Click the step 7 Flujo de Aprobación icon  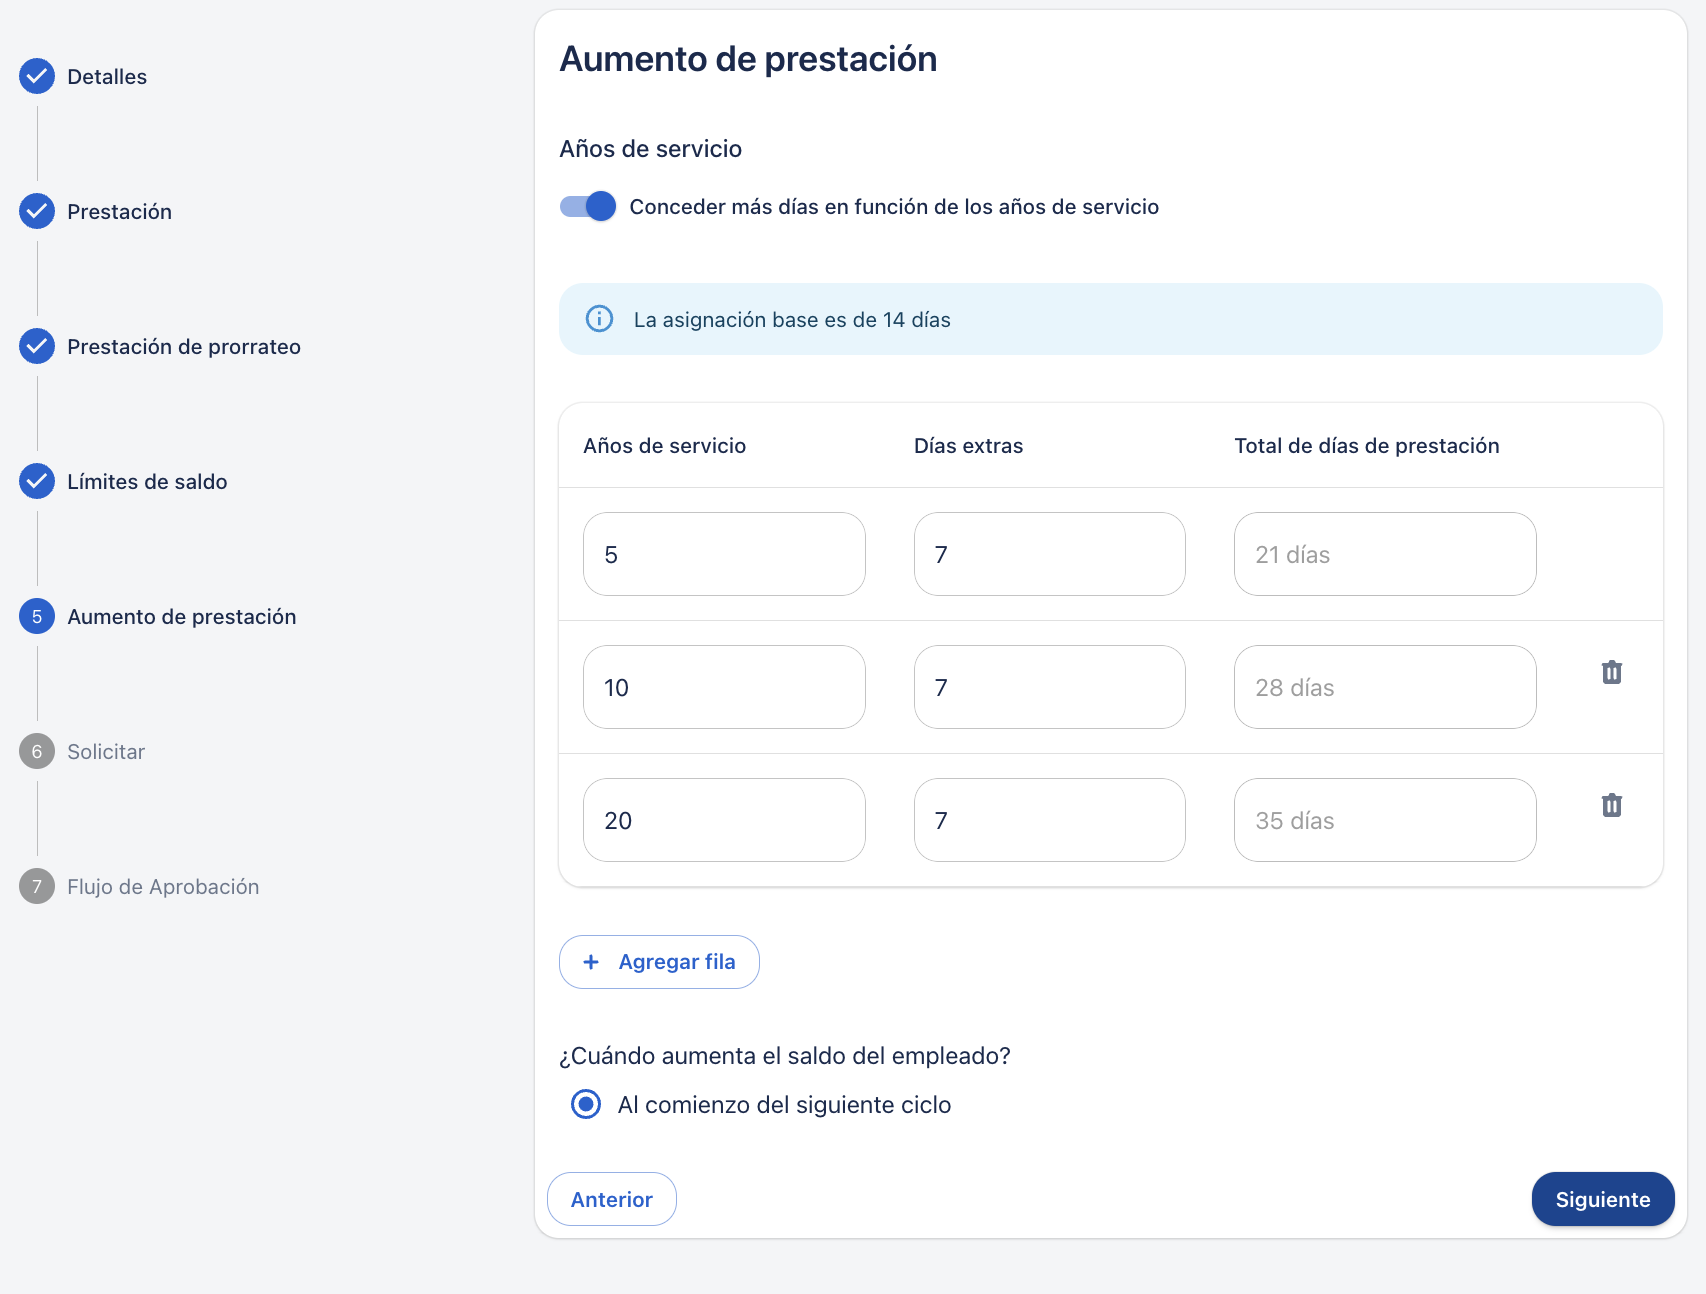pos(37,886)
